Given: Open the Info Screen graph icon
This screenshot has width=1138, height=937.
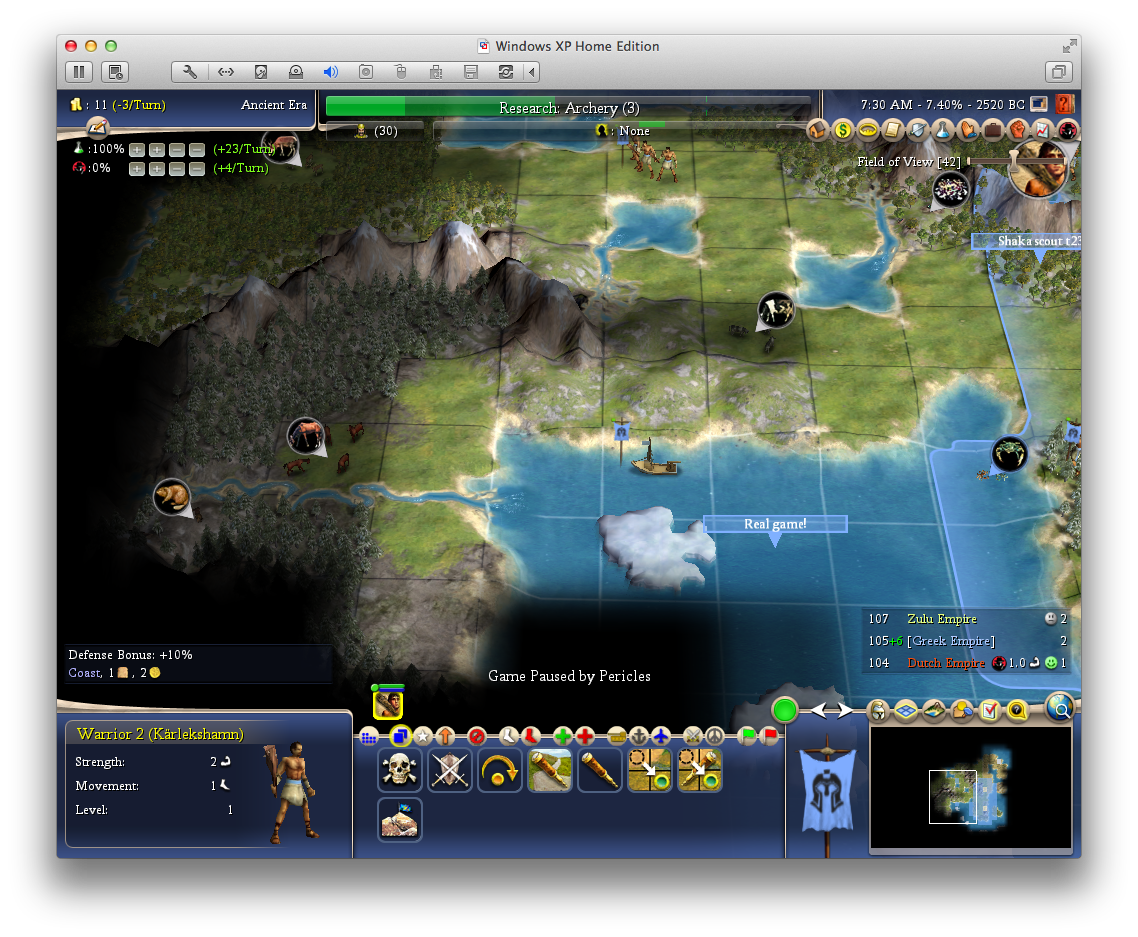Looking at the screenshot, I should [1043, 130].
